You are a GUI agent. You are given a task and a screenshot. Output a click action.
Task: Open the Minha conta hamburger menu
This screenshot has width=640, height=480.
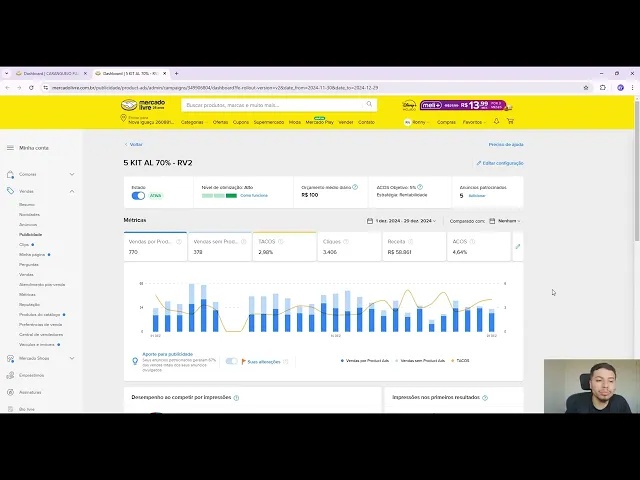[10, 148]
